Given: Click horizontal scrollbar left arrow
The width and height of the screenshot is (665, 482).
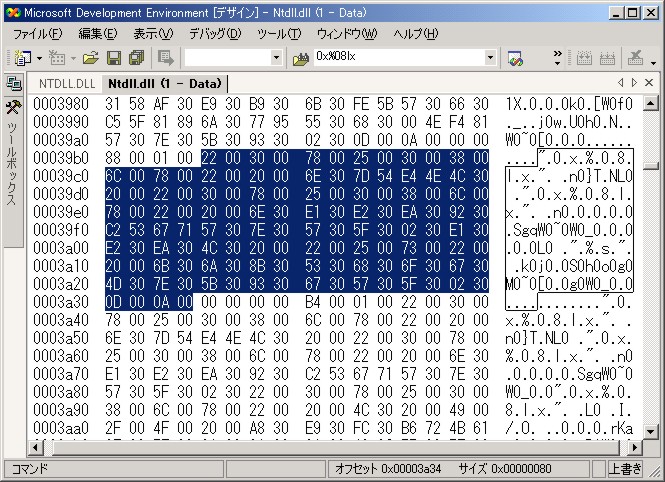Looking at the screenshot, I should [x=36, y=447].
